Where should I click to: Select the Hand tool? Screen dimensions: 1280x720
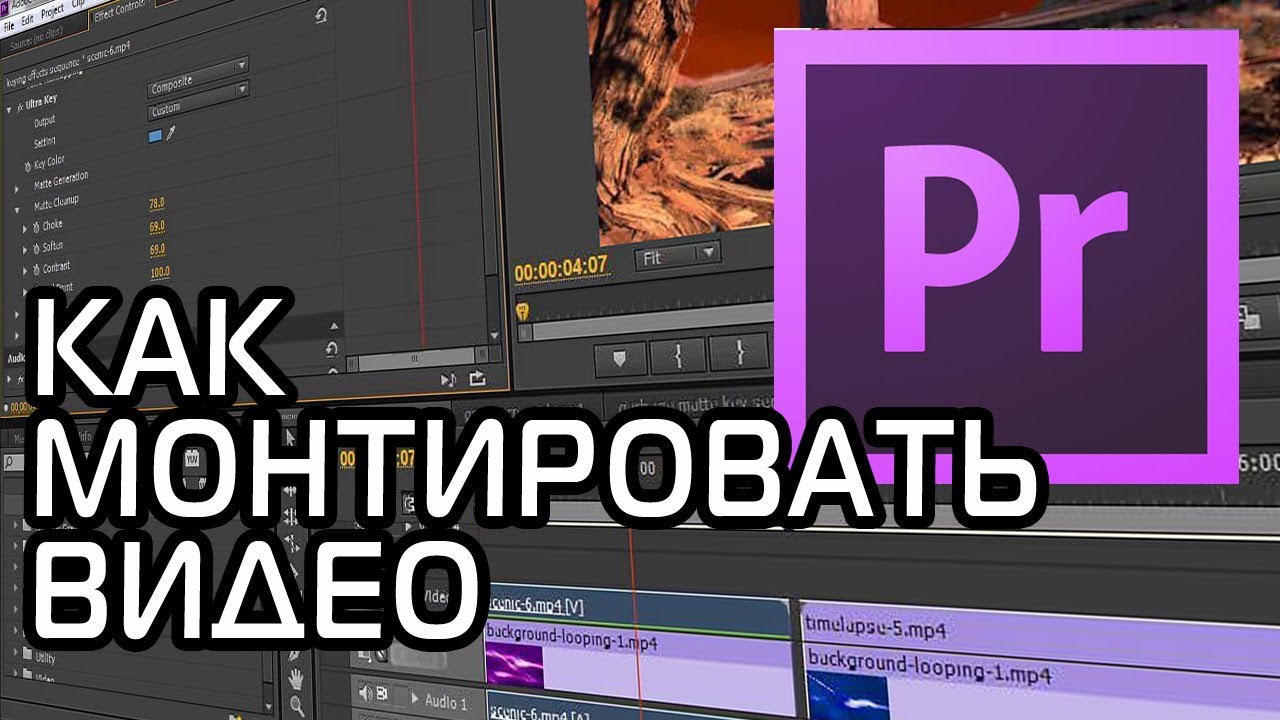[297, 679]
